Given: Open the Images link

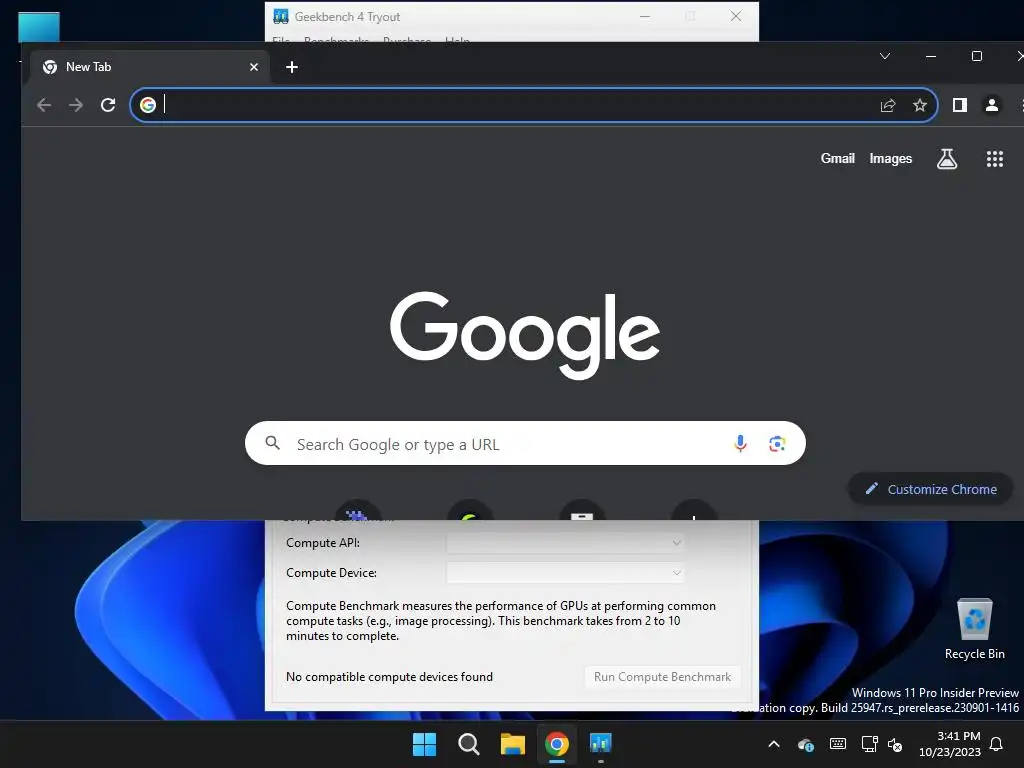Looking at the screenshot, I should pos(890,159).
